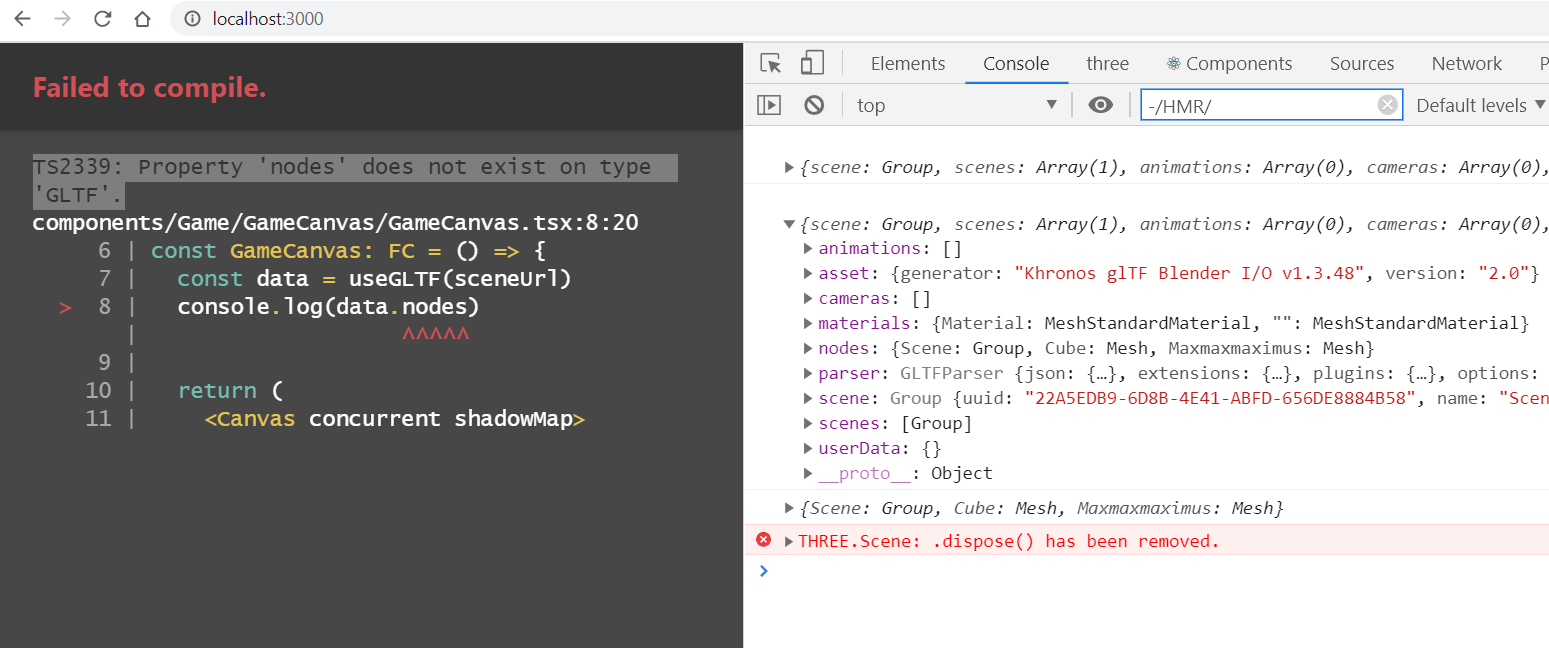Clear the console filter text
The image size is (1549, 648).
coord(1387,105)
